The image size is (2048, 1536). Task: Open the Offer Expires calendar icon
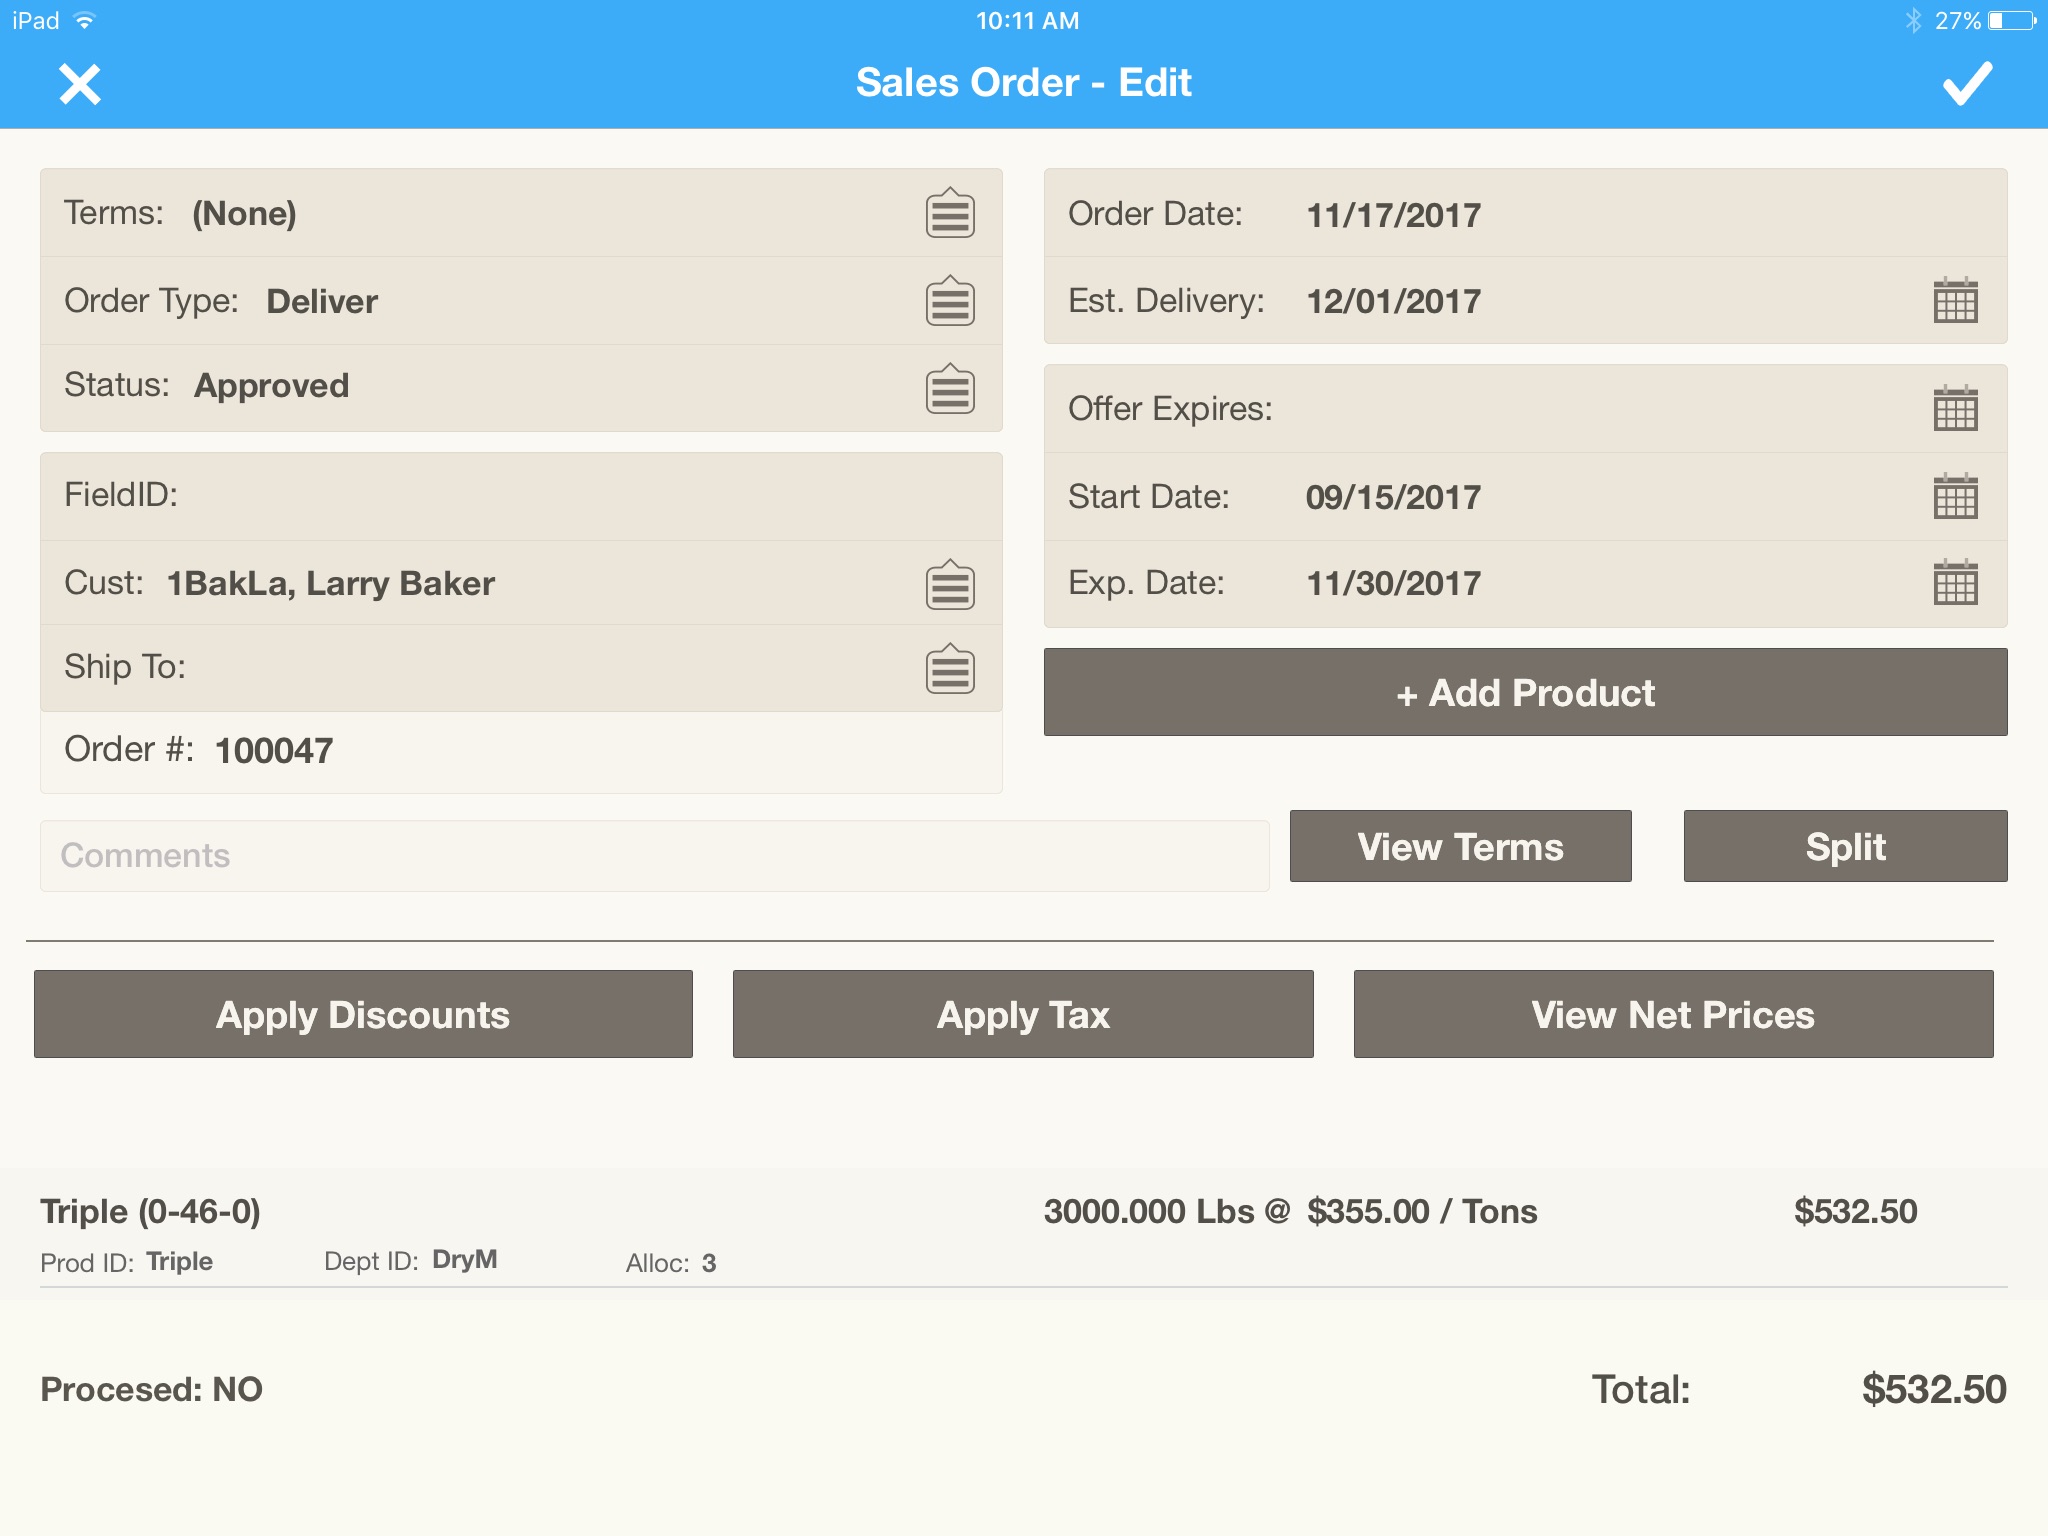pyautogui.click(x=1955, y=408)
